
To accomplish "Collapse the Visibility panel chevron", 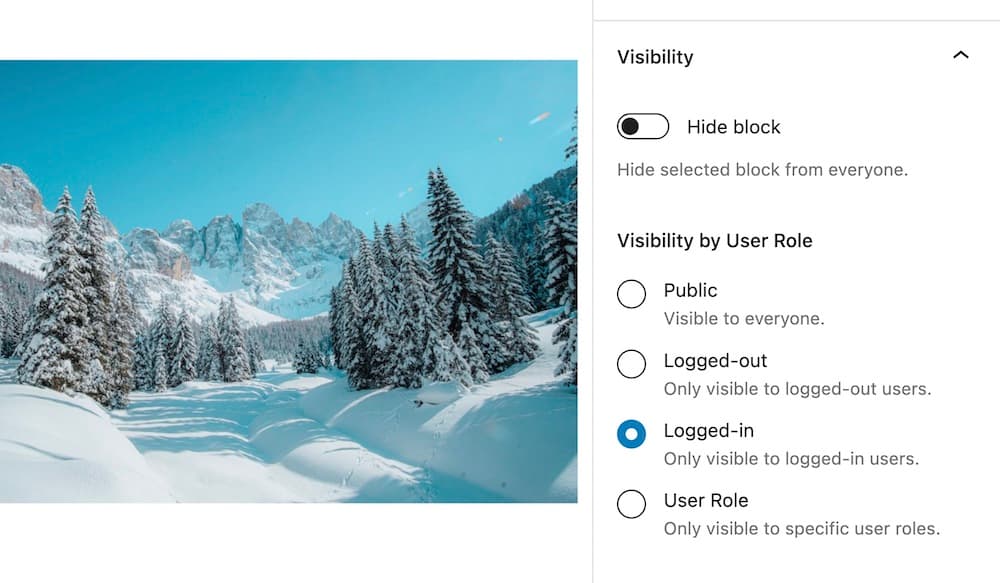I will tap(960, 56).
